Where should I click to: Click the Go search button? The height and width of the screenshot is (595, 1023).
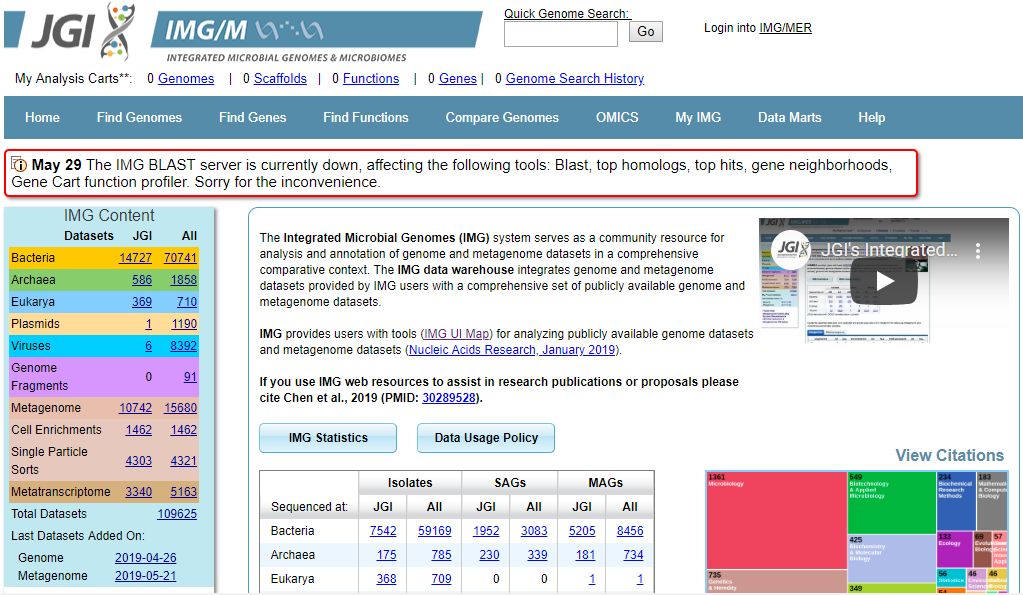coord(645,31)
